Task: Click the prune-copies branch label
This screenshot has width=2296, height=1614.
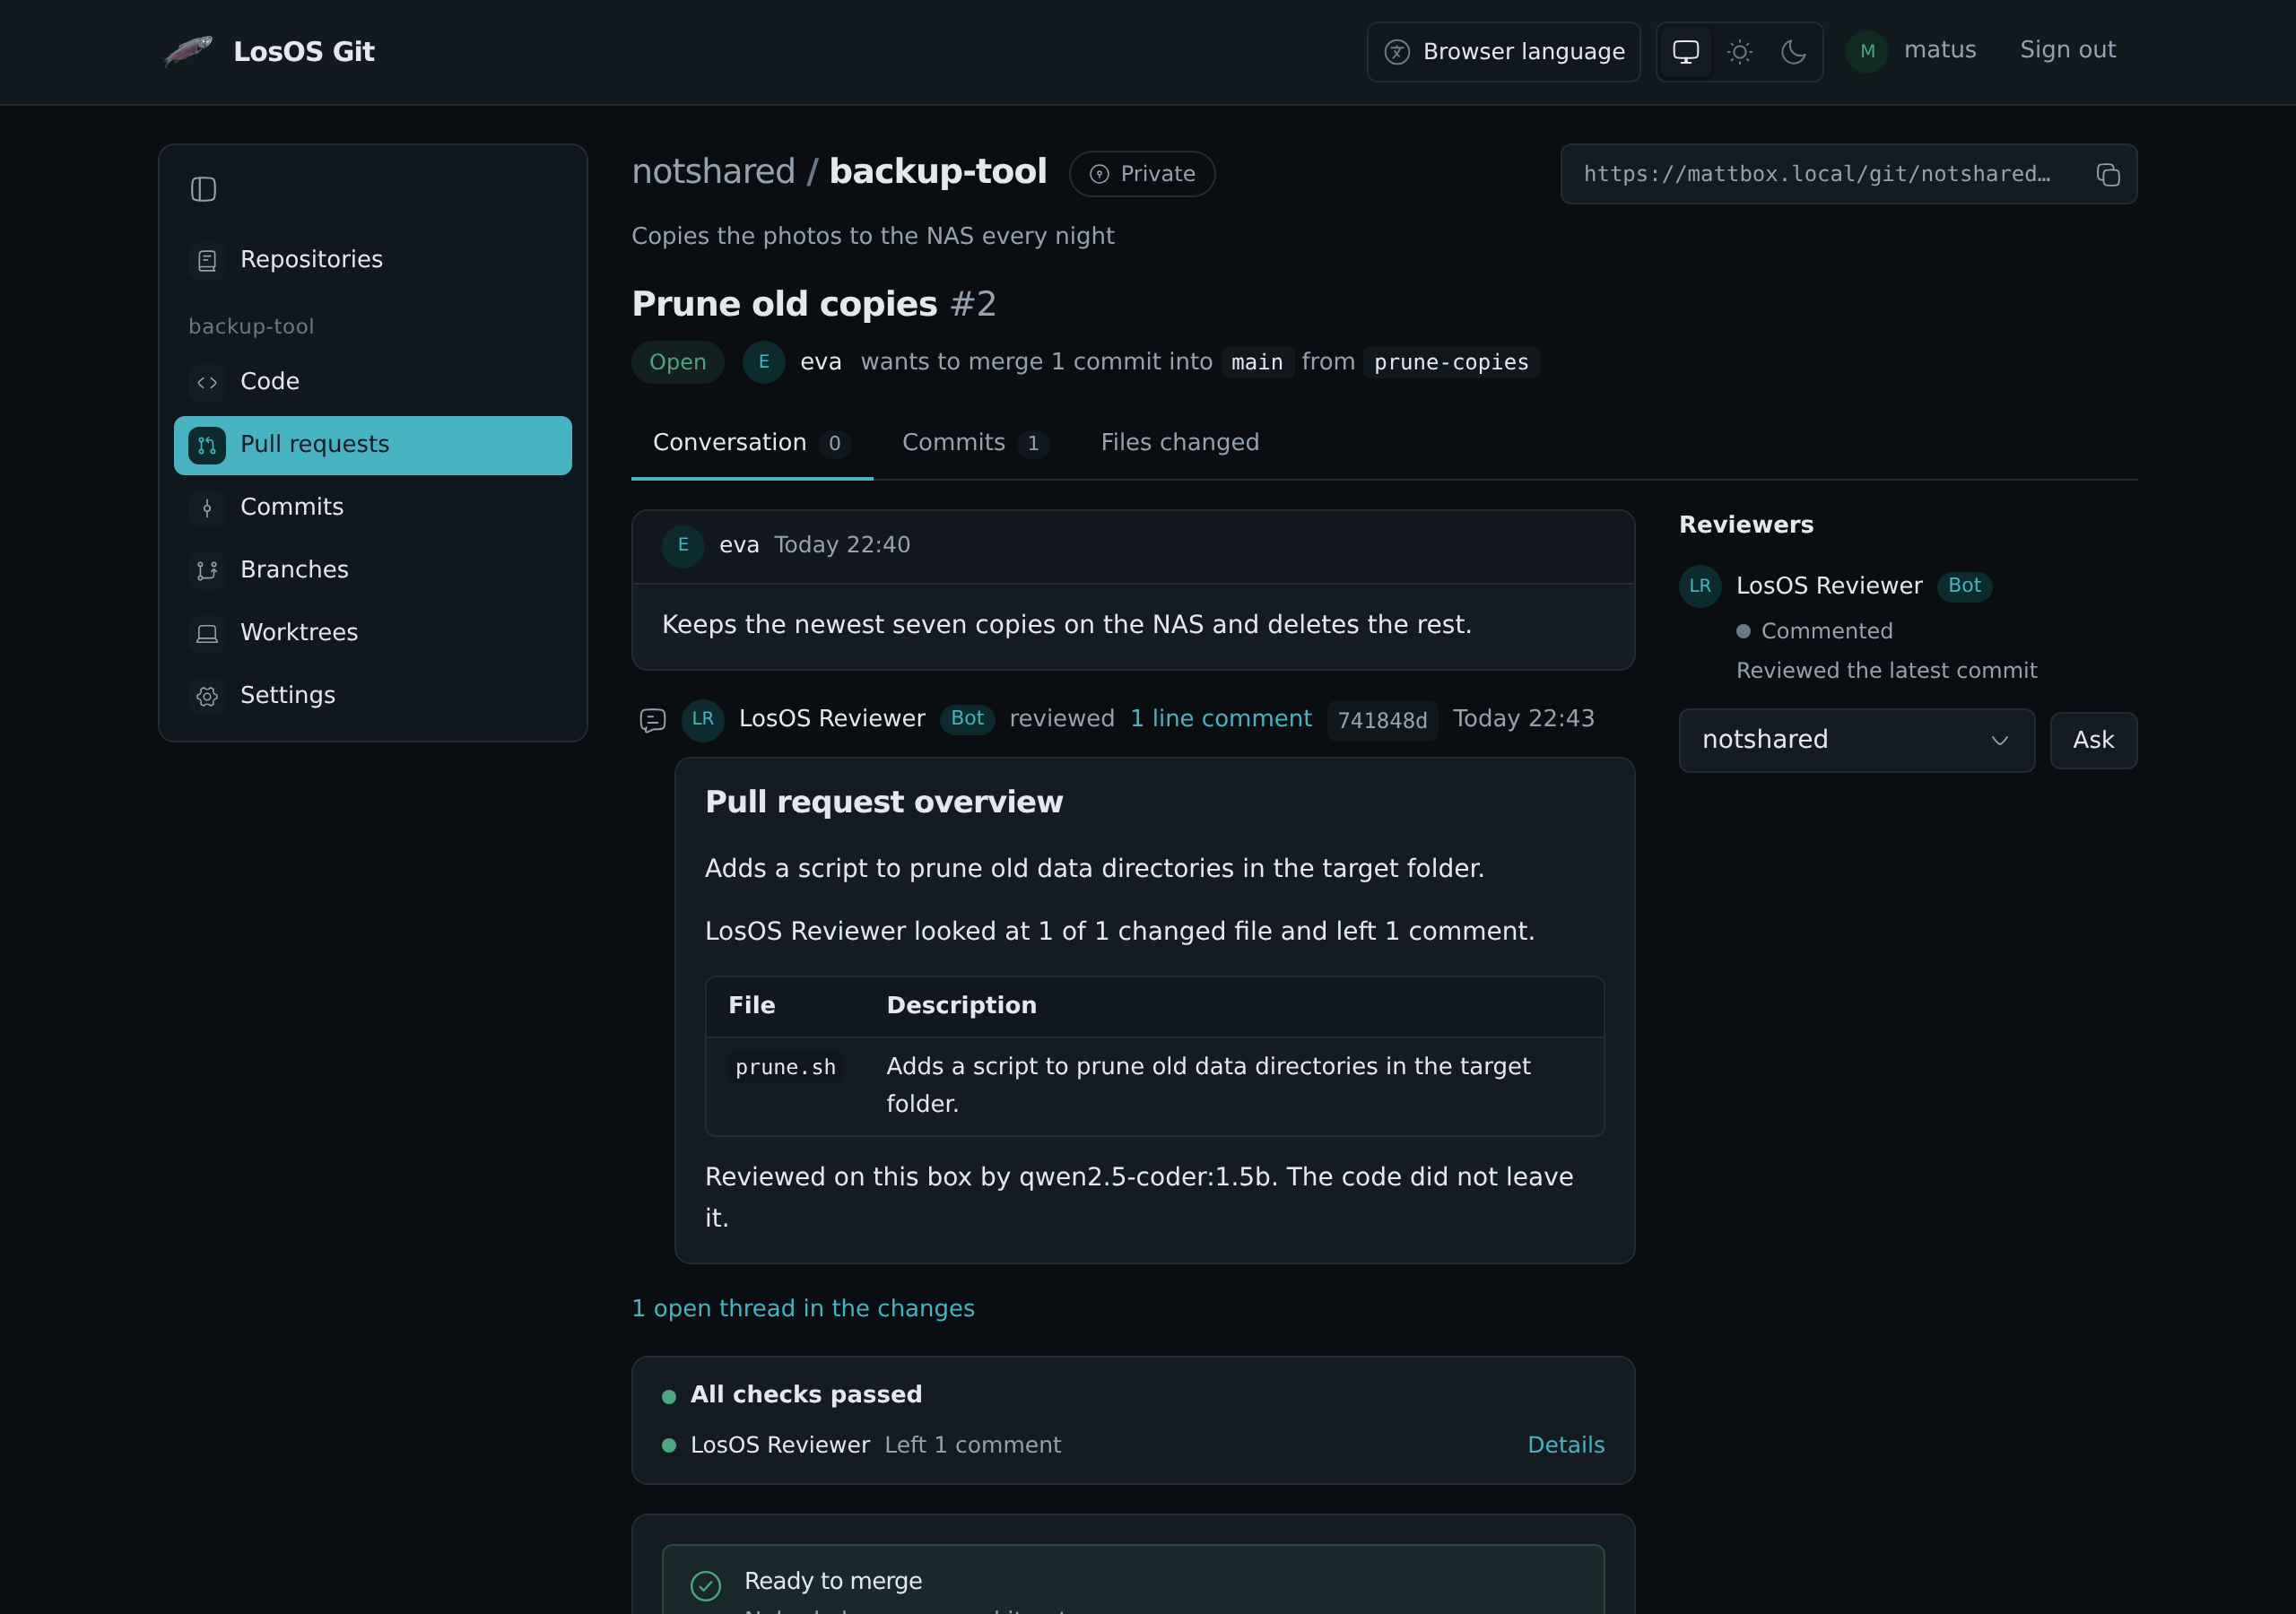Action: point(1450,362)
